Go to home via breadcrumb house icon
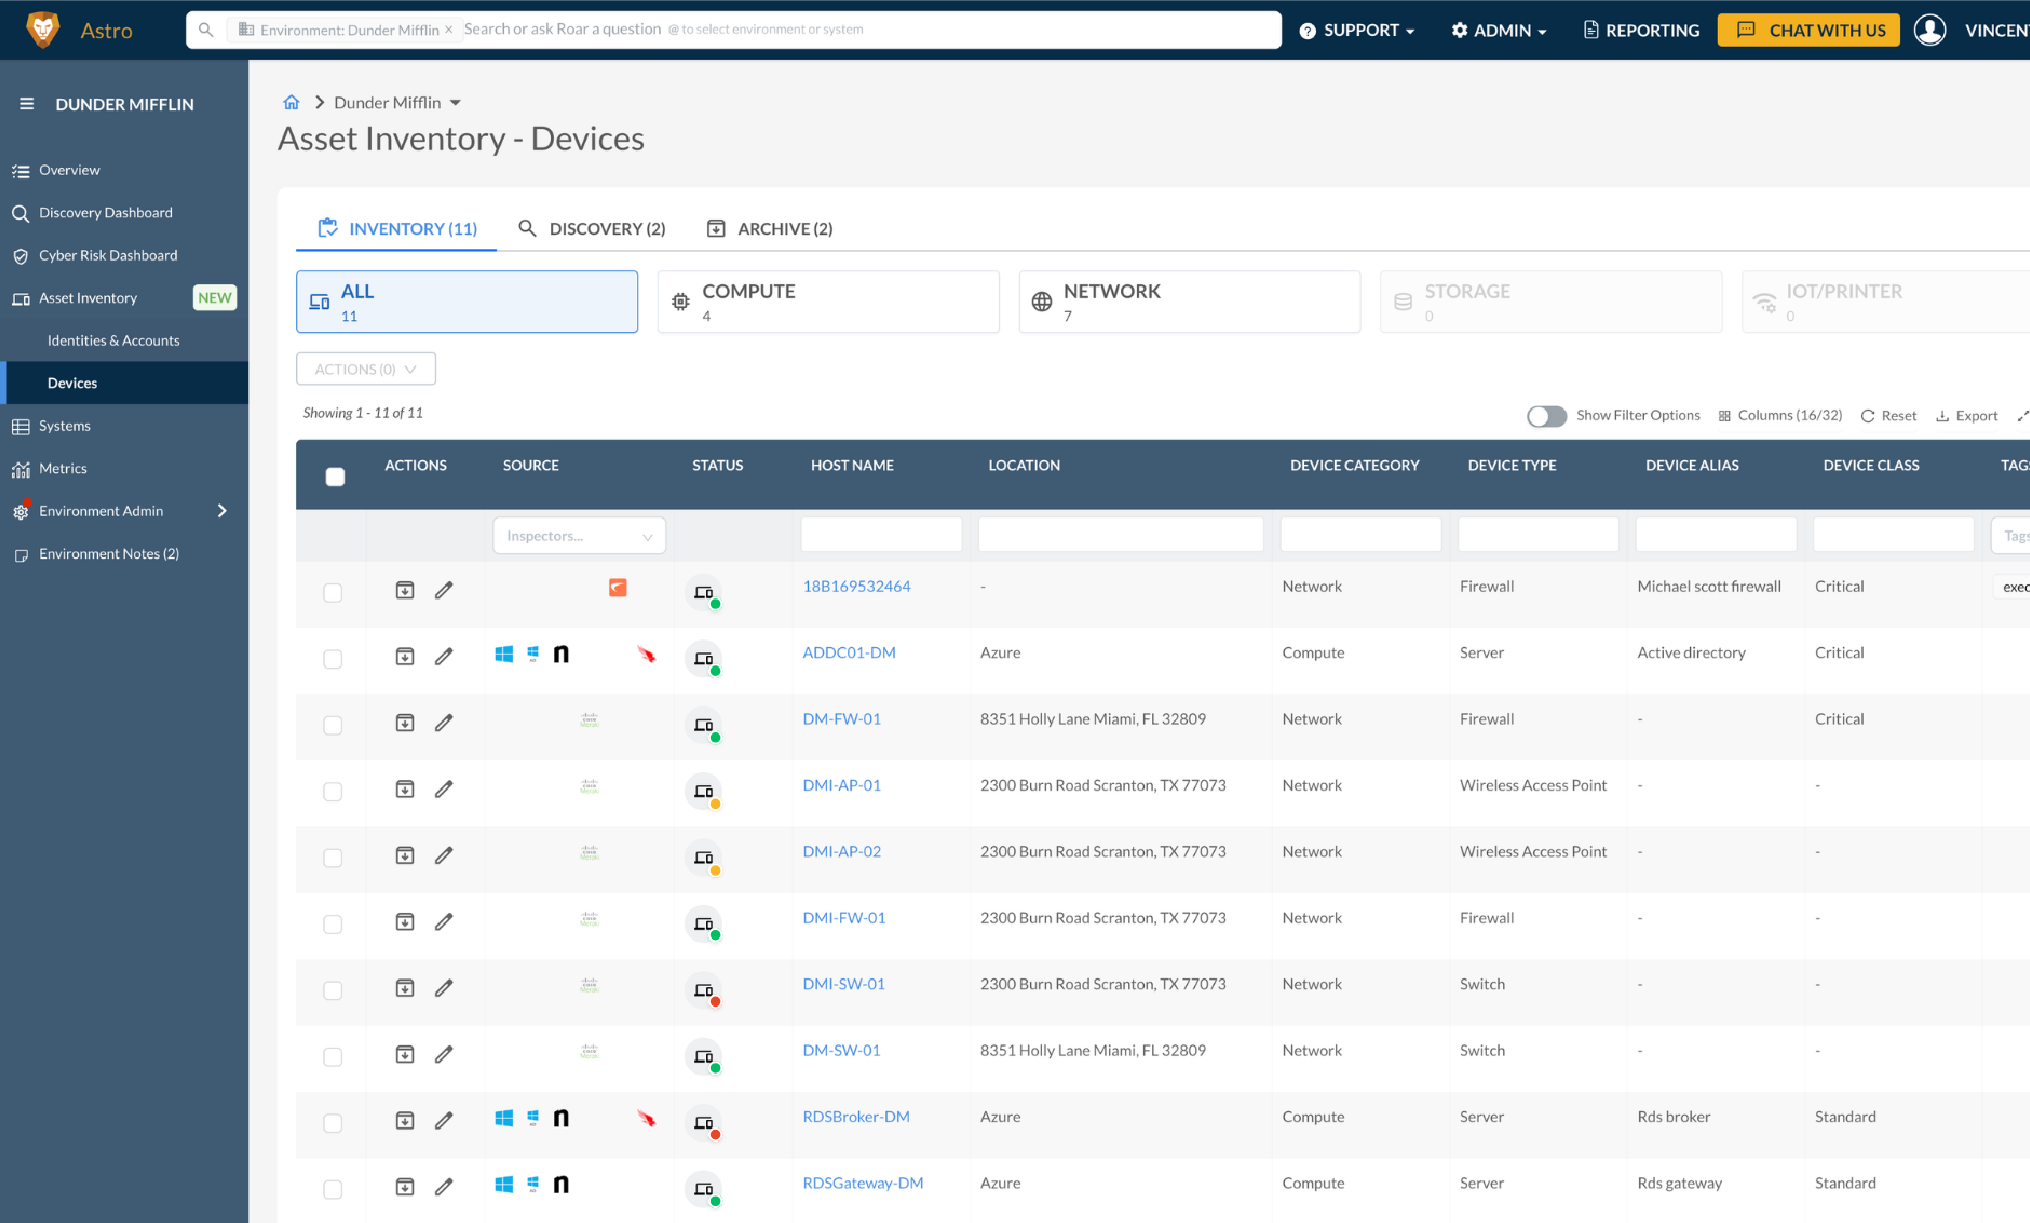This screenshot has height=1223, width=2030. 291,102
